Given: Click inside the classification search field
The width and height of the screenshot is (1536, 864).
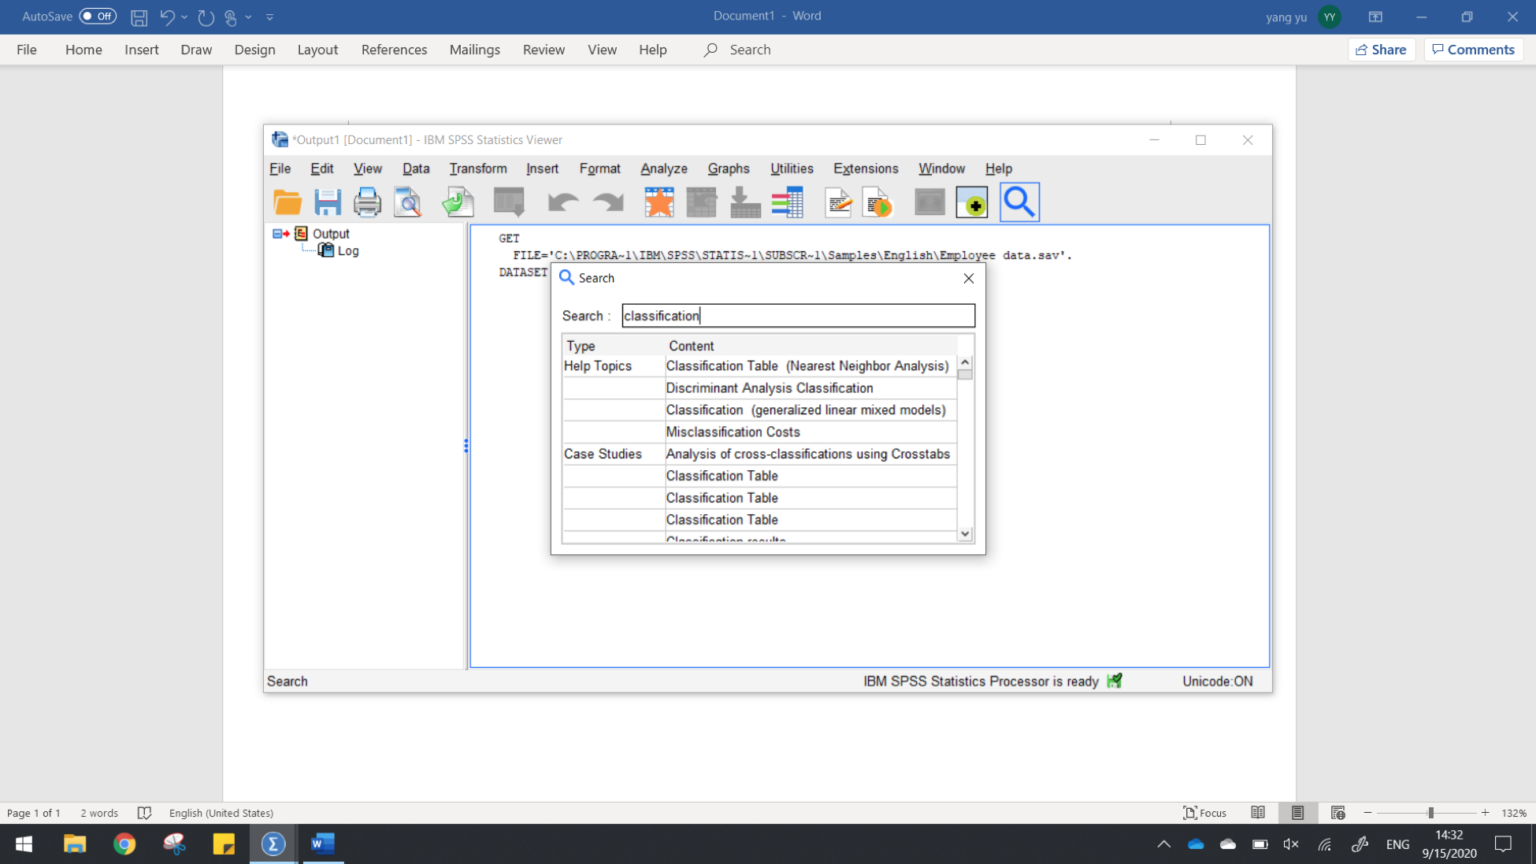Looking at the screenshot, I should 798,315.
